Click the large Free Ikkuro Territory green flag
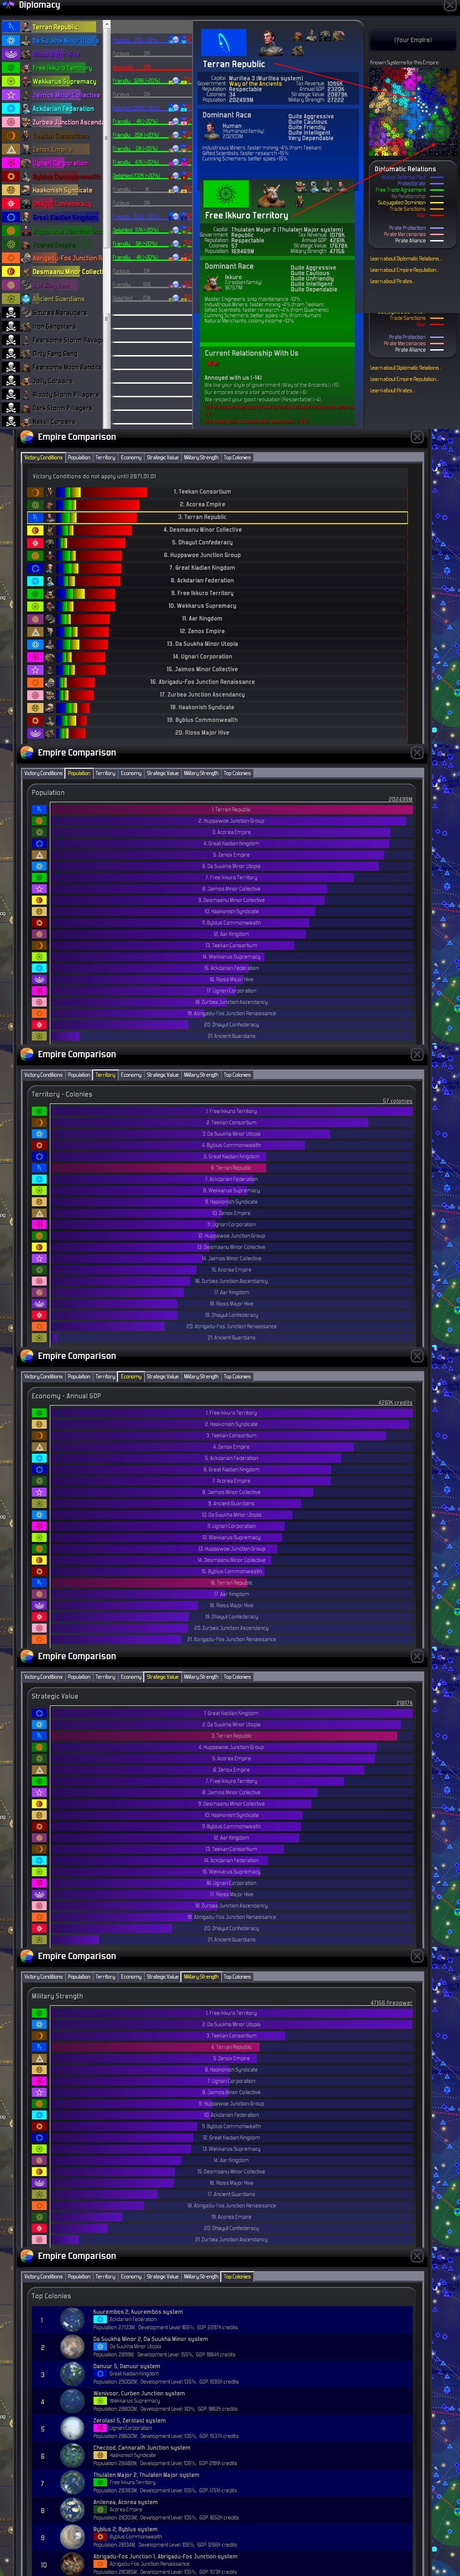 [226, 194]
